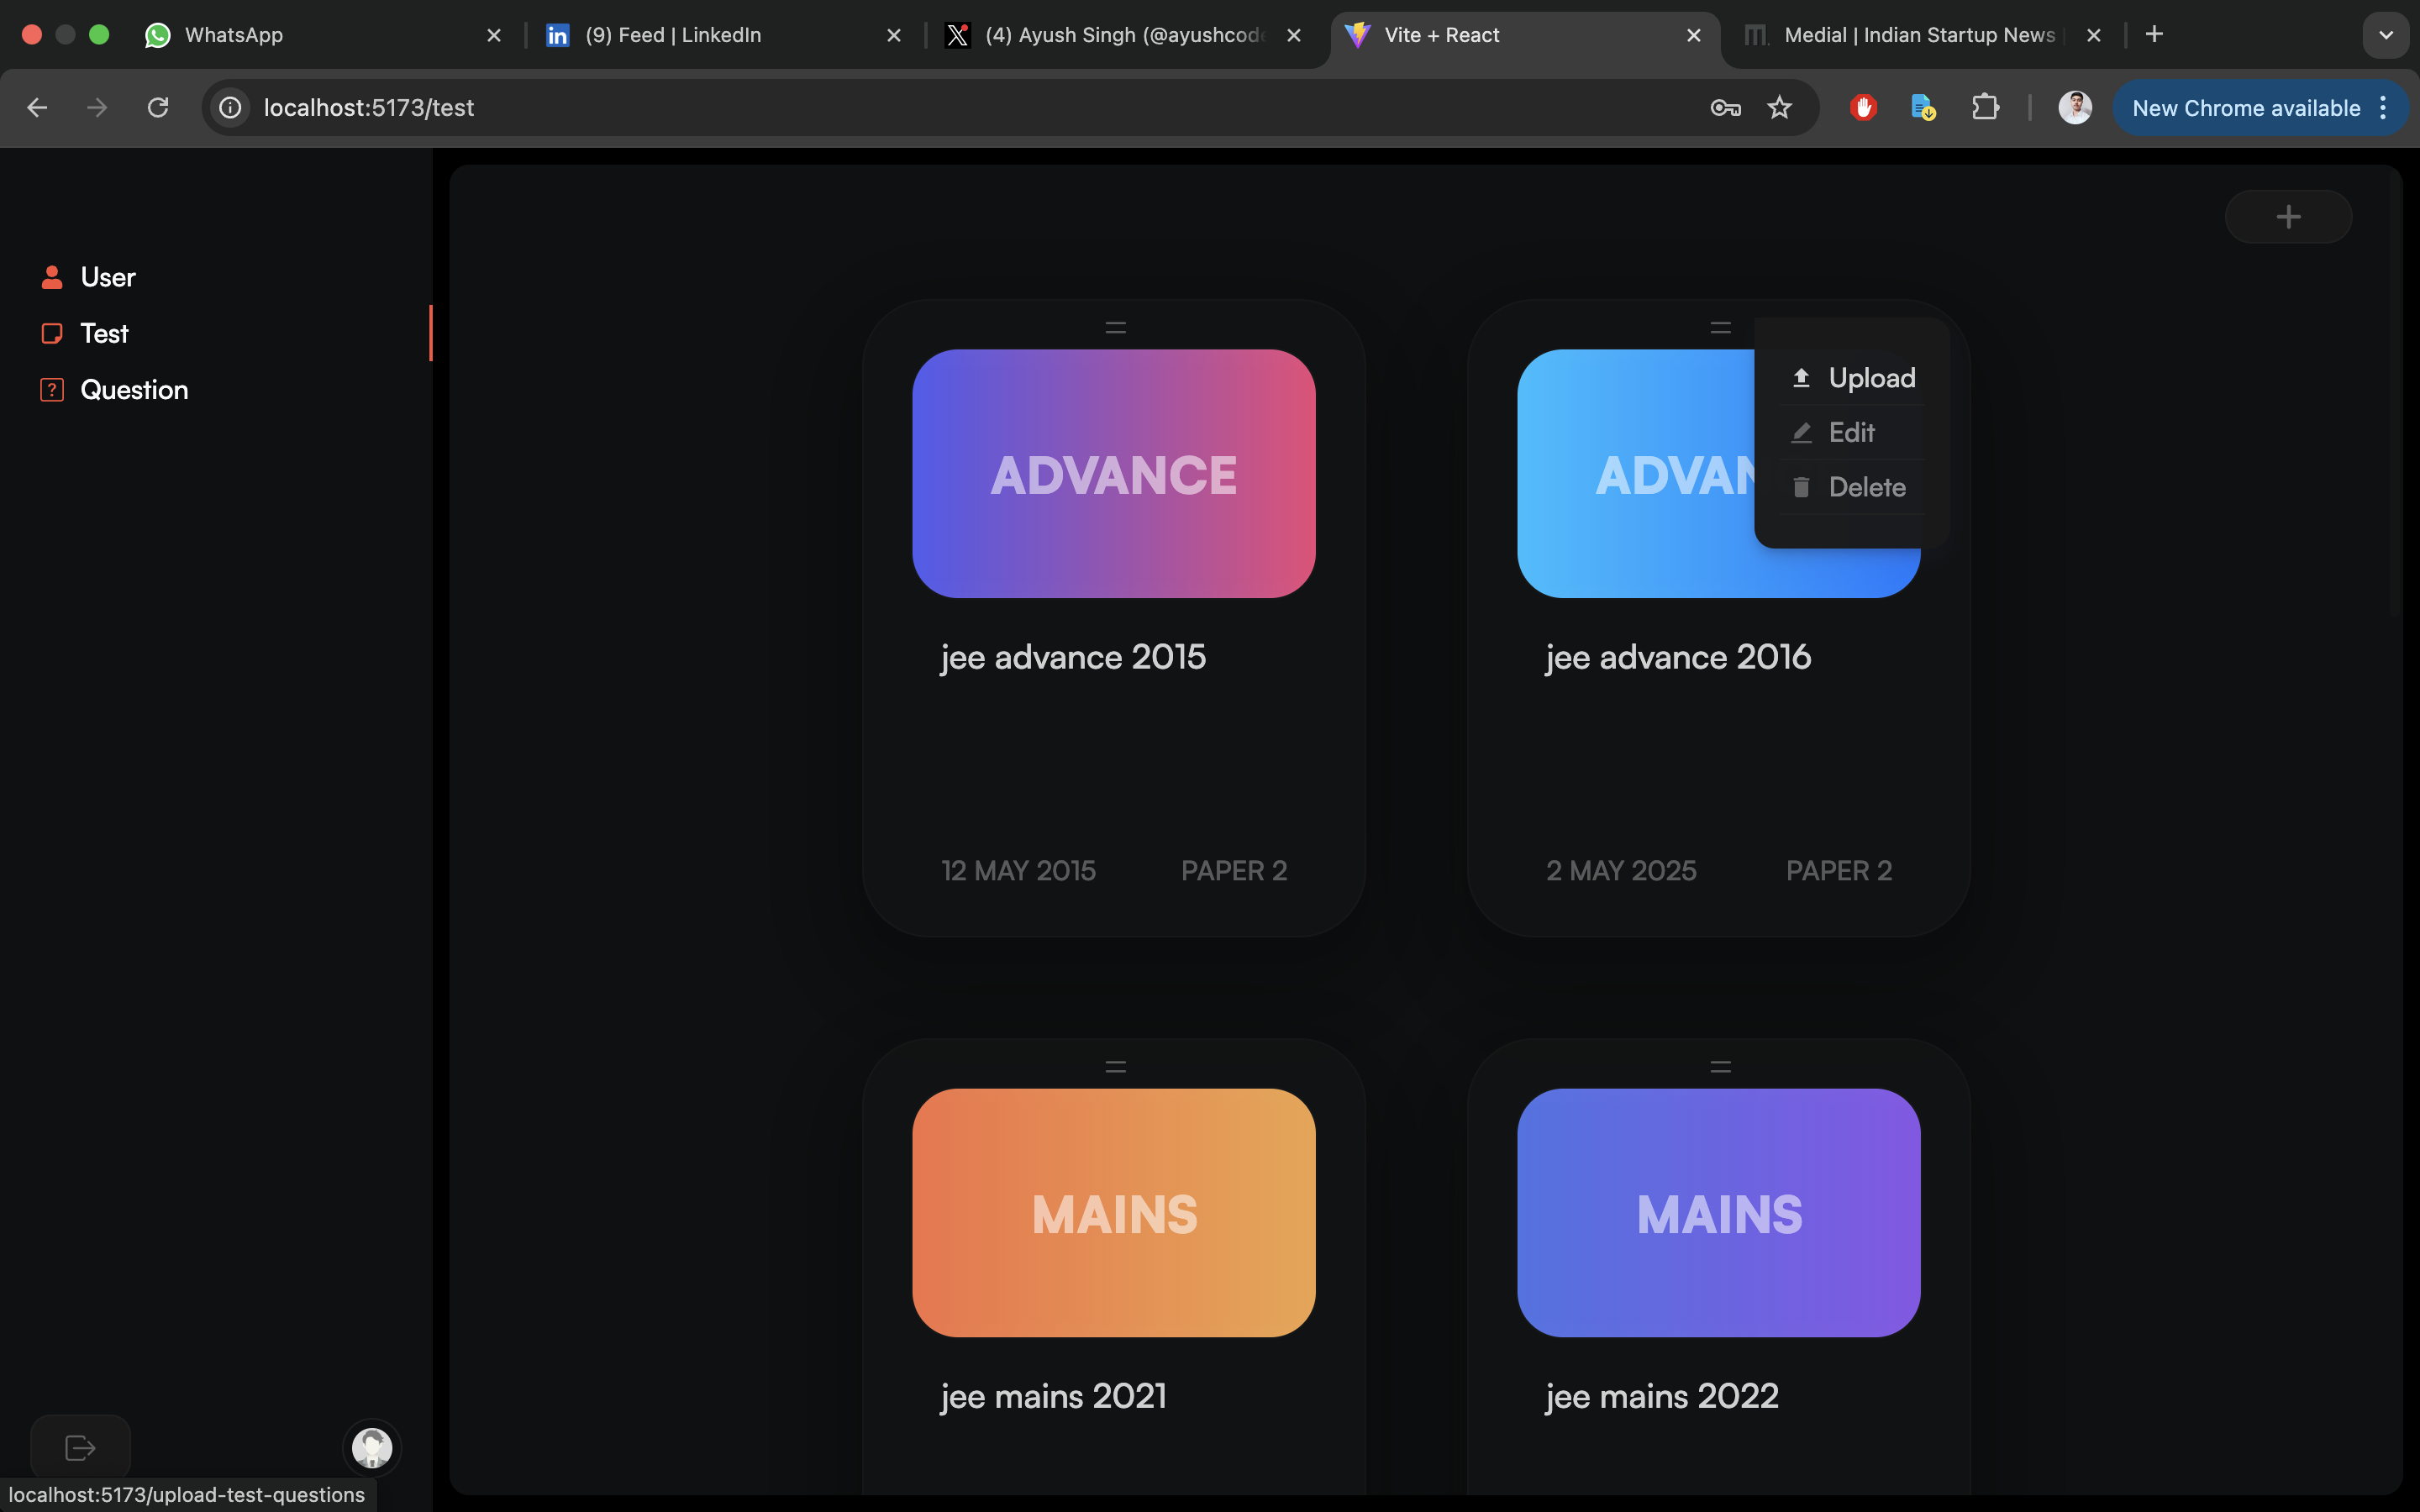Click the plus button to add a test
Image resolution: width=2420 pixels, height=1512 pixels.
[2288, 217]
